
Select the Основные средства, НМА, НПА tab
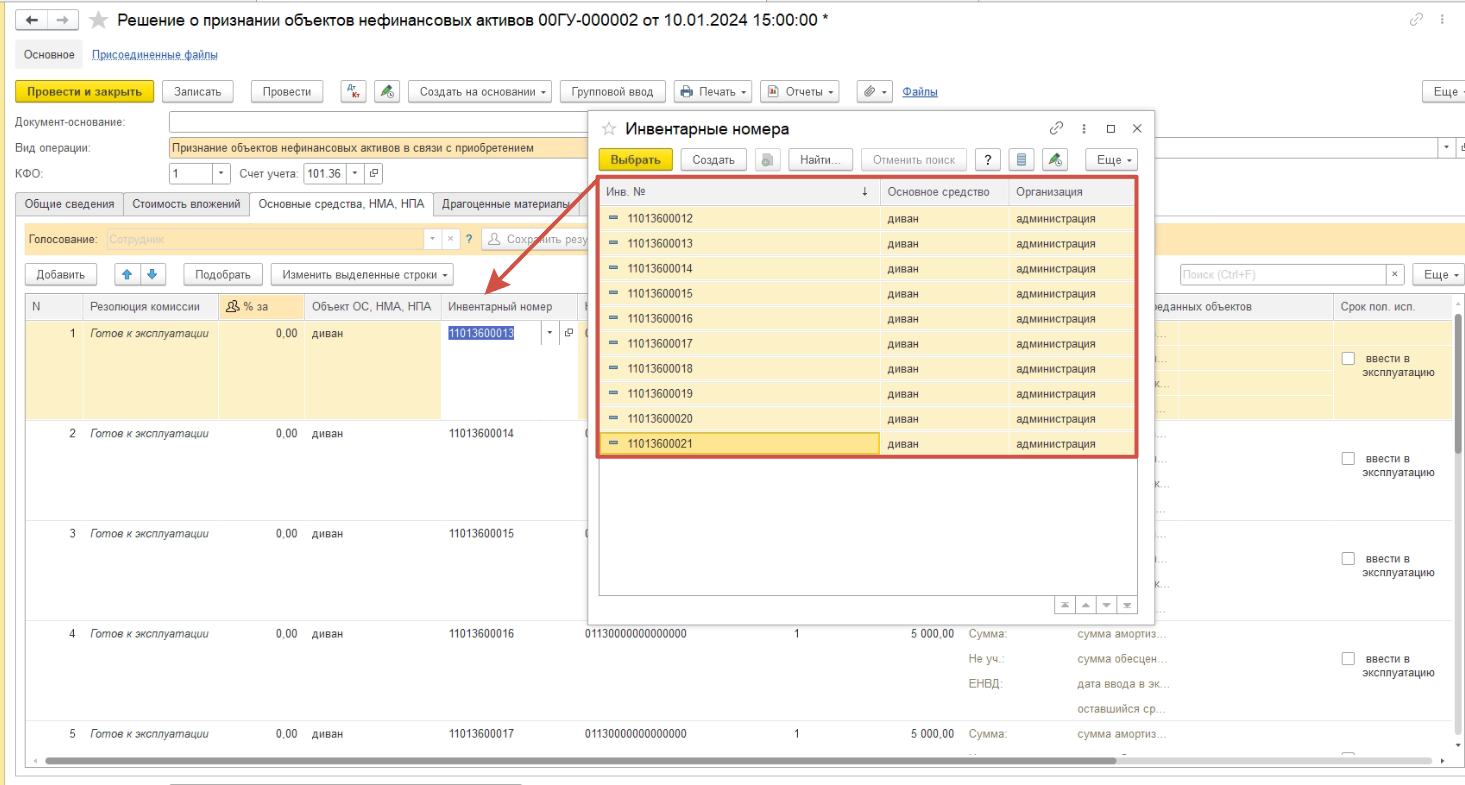pyautogui.click(x=341, y=204)
